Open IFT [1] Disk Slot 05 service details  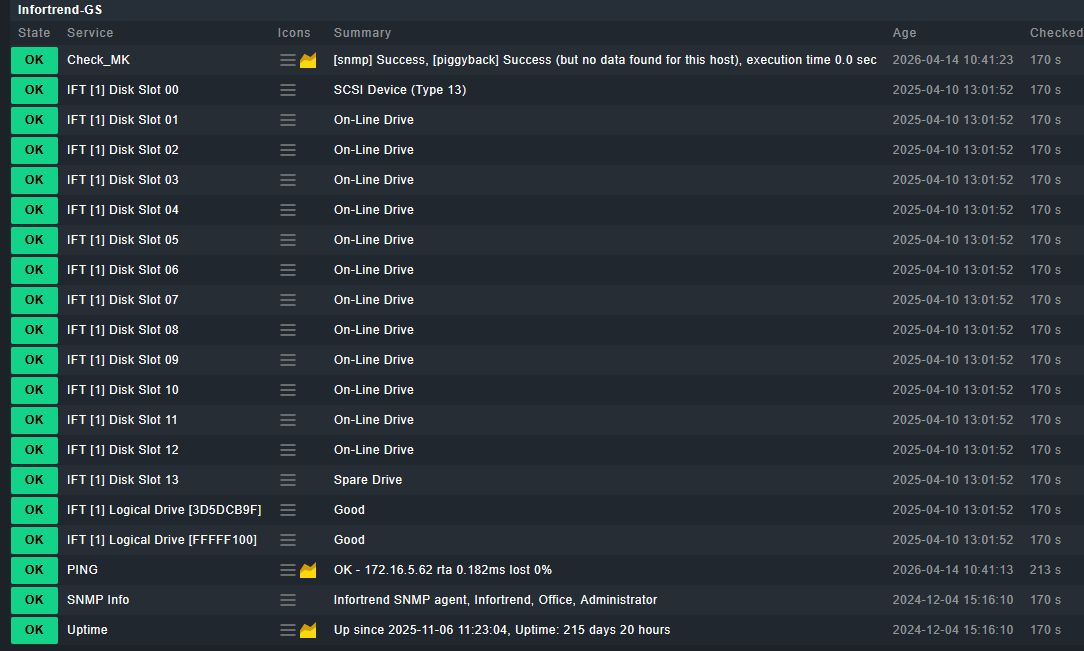click(x=122, y=240)
